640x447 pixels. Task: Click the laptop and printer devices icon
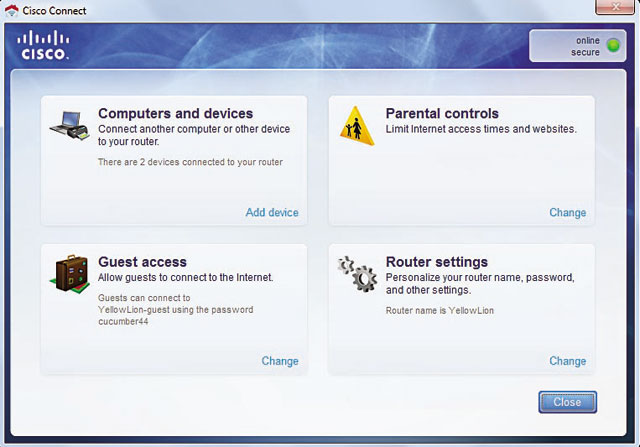pyautogui.click(x=70, y=126)
